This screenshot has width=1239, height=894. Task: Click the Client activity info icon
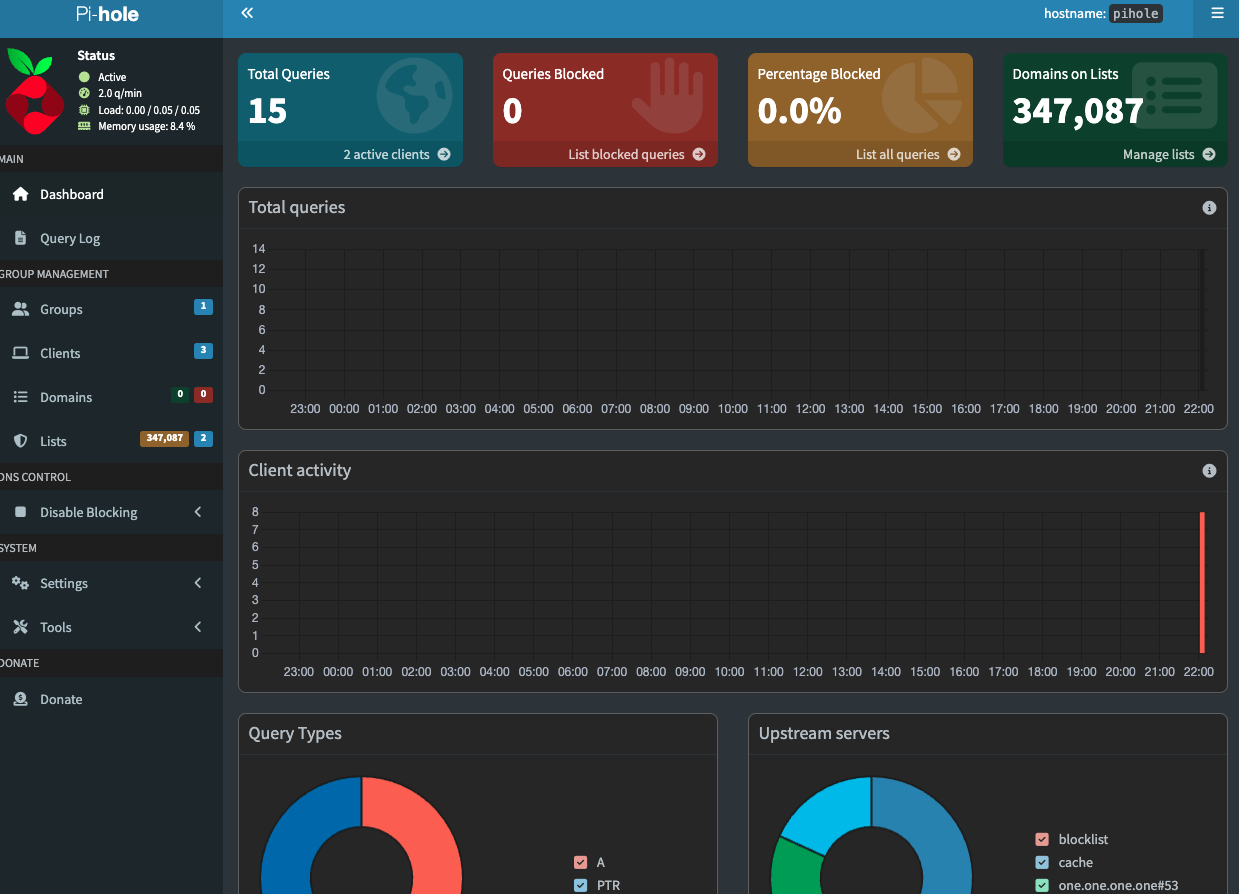click(1209, 471)
